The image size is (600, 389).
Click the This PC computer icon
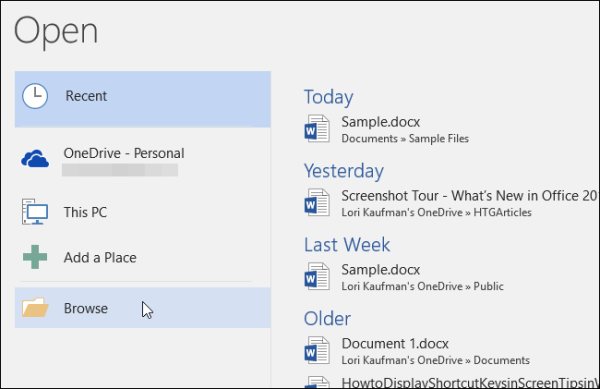tap(35, 212)
